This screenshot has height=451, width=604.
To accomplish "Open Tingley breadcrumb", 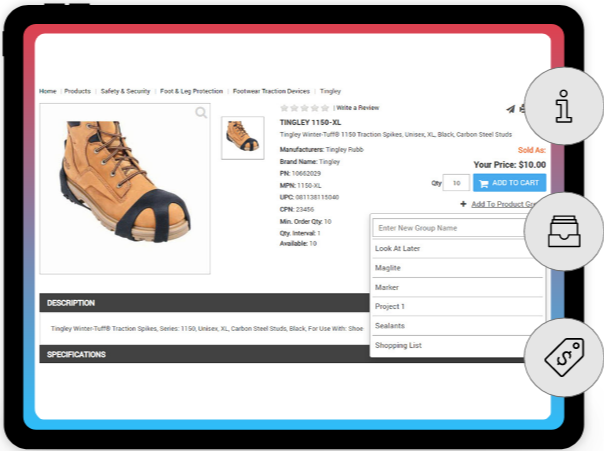I will click(330, 91).
